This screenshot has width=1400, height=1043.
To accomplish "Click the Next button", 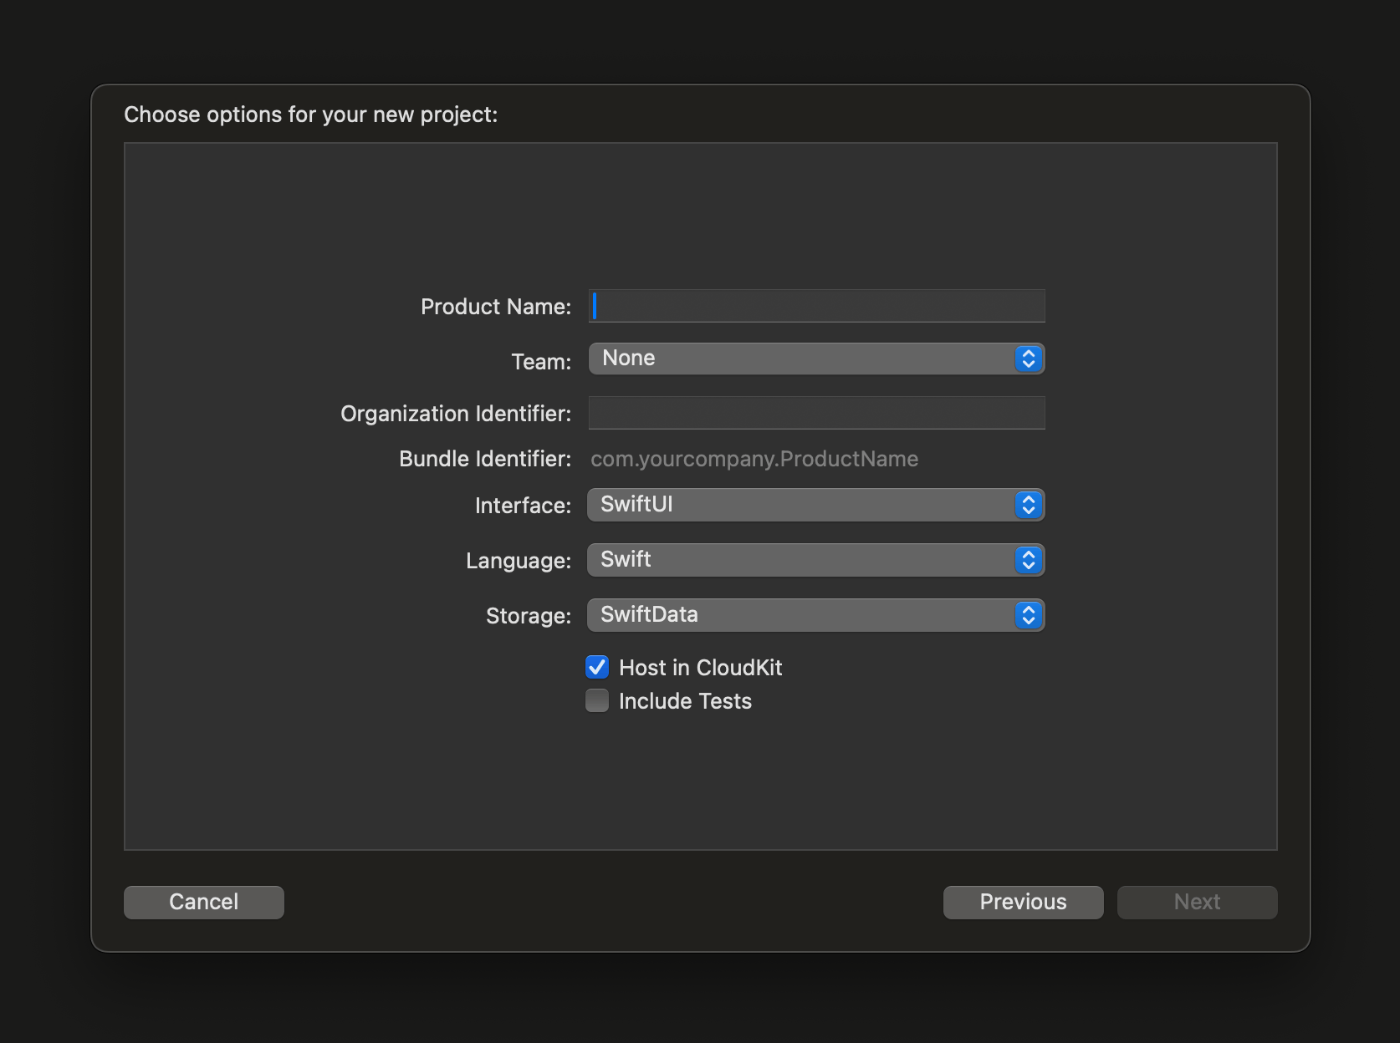I will (1197, 902).
